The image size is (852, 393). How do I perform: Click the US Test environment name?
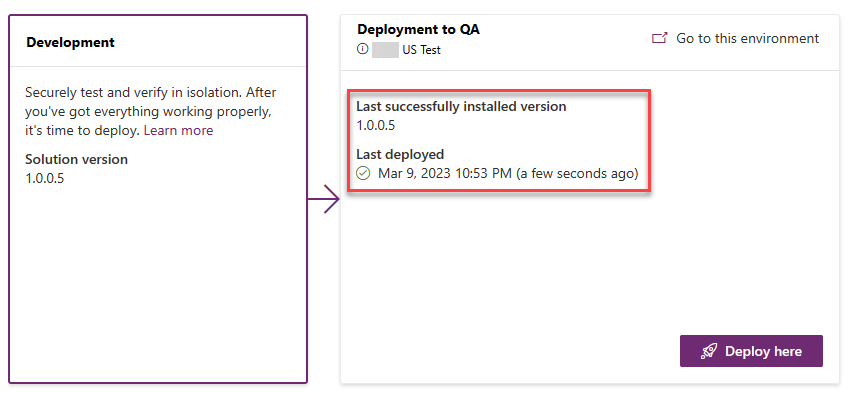point(422,50)
